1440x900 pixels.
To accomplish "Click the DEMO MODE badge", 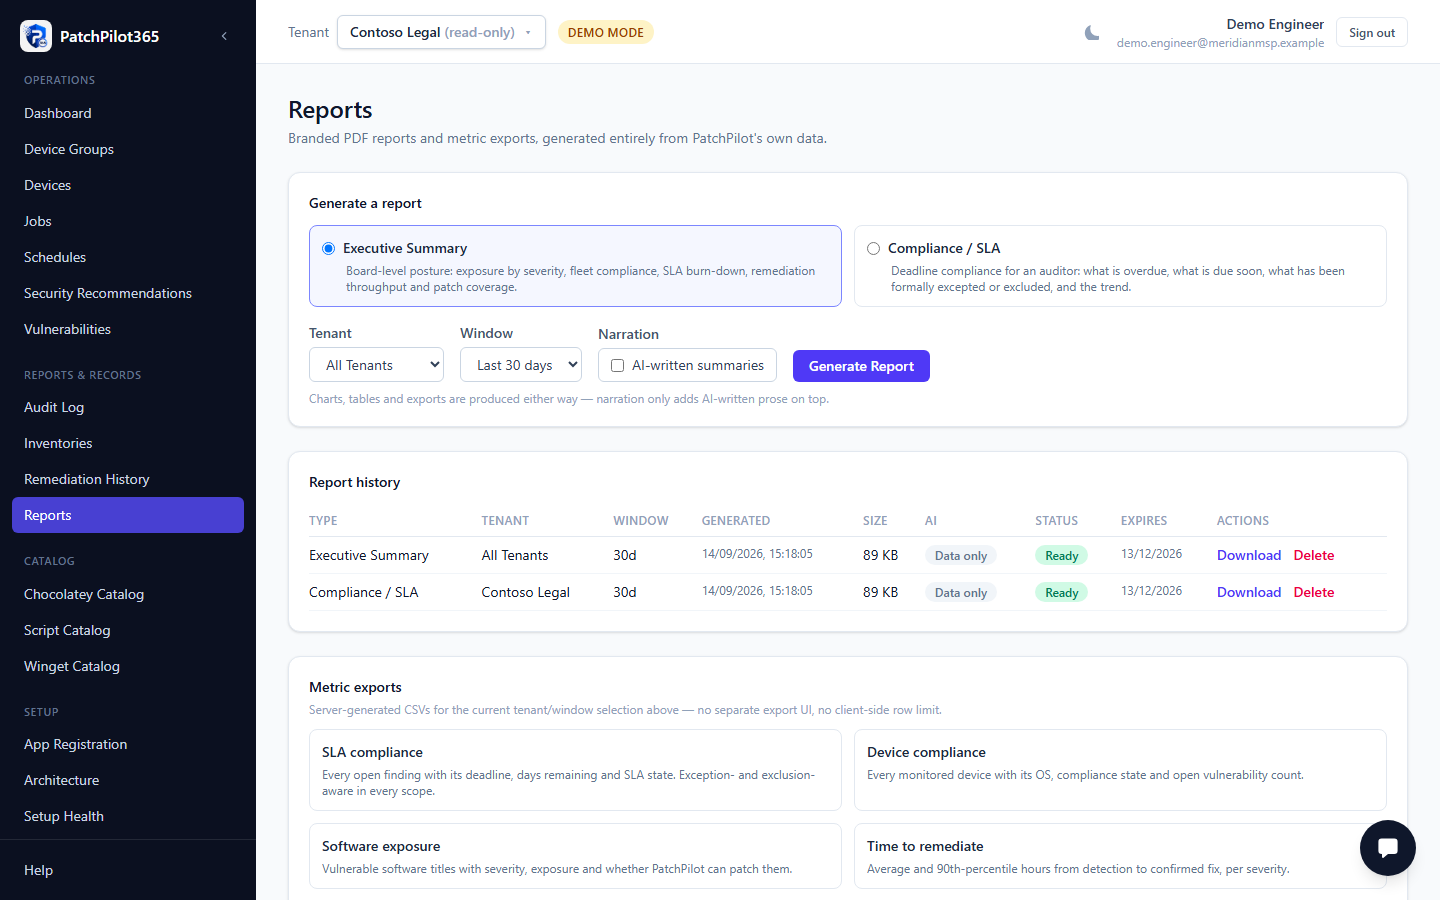I will (x=606, y=32).
